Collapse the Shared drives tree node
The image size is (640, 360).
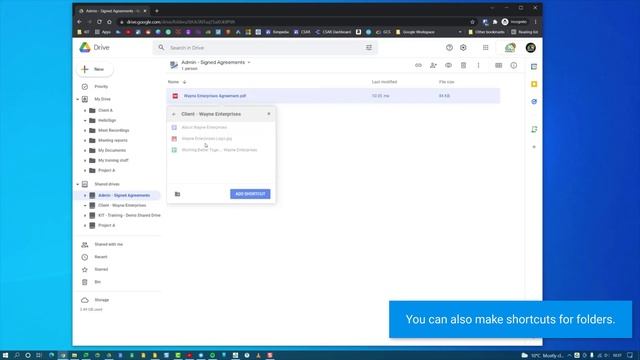[x=78, y=184]
